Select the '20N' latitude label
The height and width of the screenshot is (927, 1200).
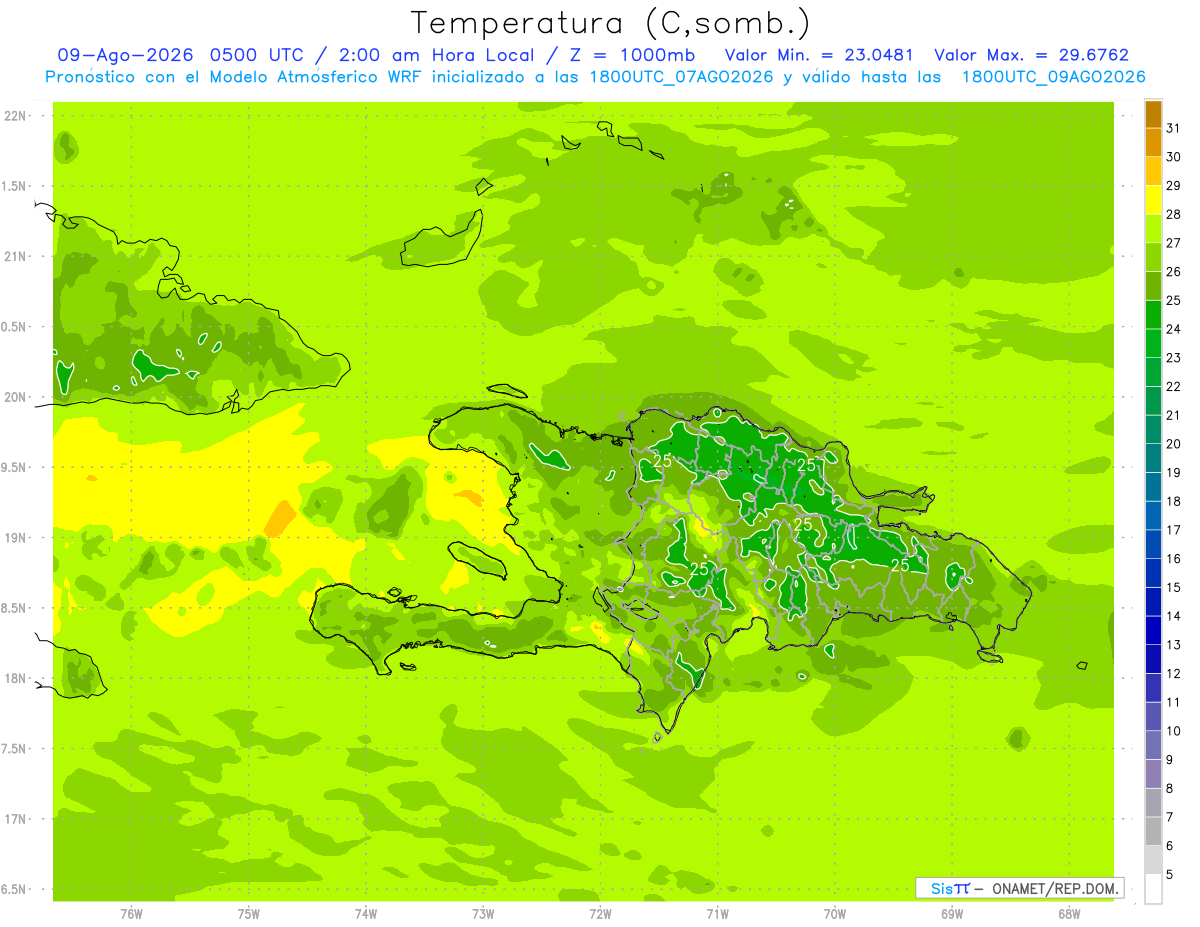[x=14, y=397]
